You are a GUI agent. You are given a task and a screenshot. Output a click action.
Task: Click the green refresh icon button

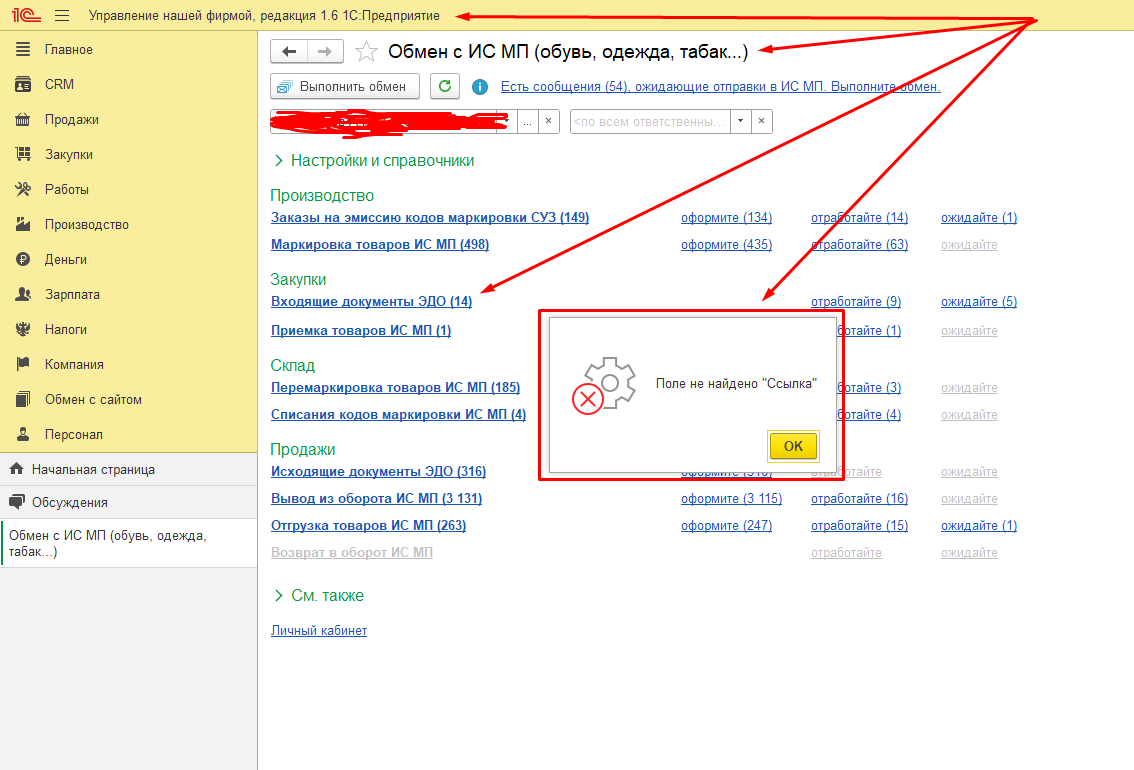[445, 86]
